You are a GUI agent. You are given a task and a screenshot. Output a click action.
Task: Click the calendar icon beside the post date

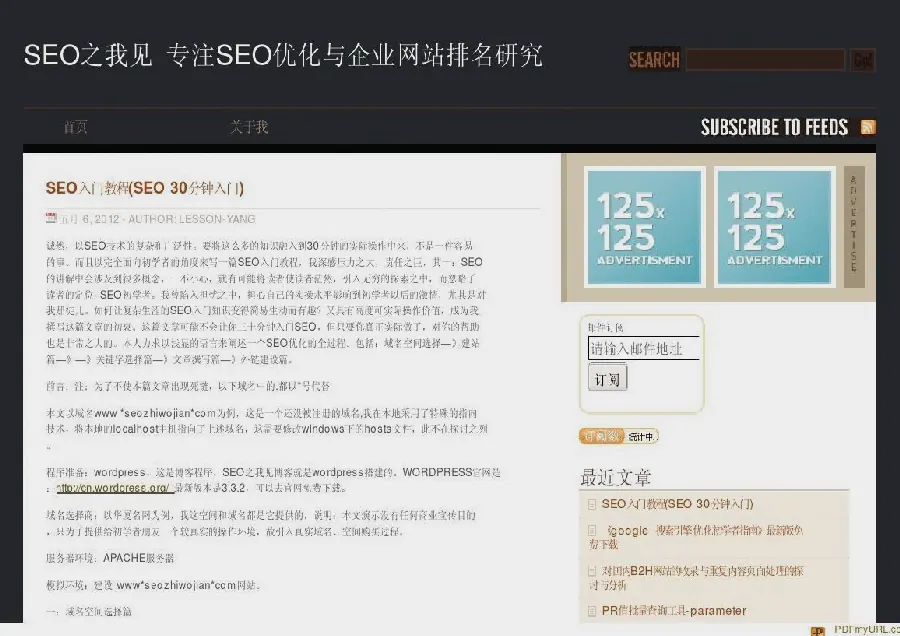[51, 218]
